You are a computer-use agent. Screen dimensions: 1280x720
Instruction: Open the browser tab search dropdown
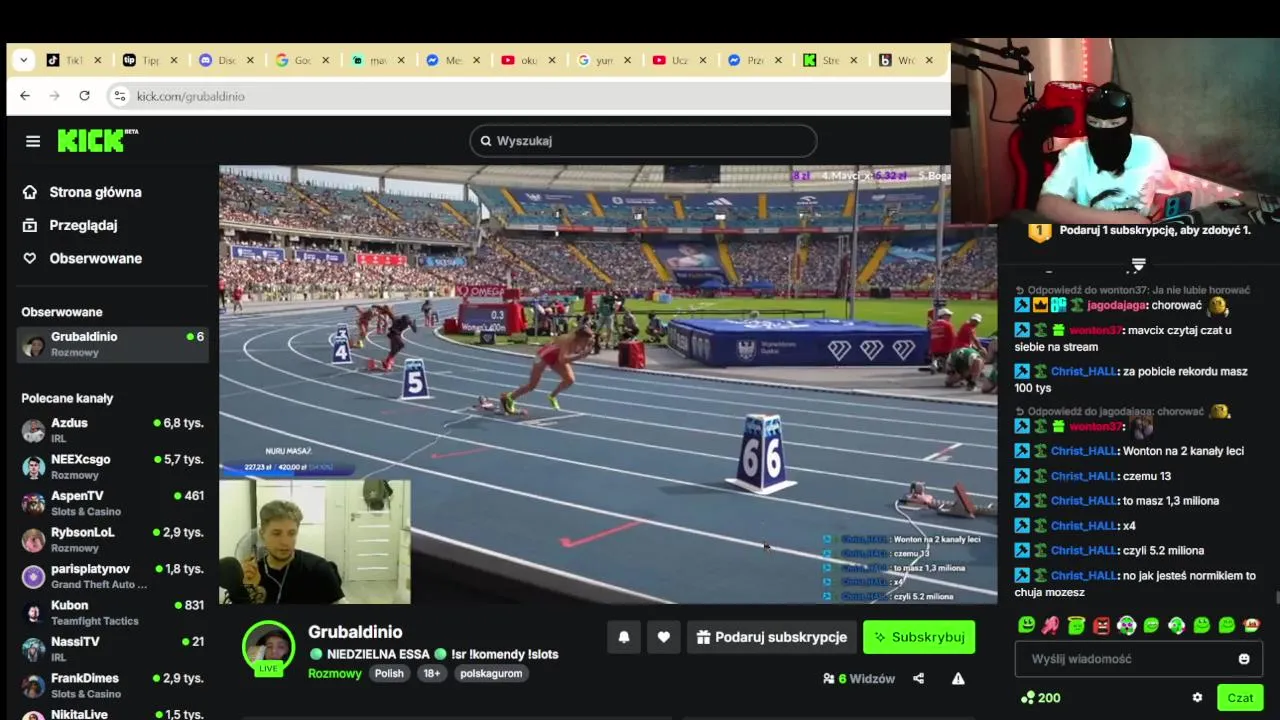tap(23, 60)
